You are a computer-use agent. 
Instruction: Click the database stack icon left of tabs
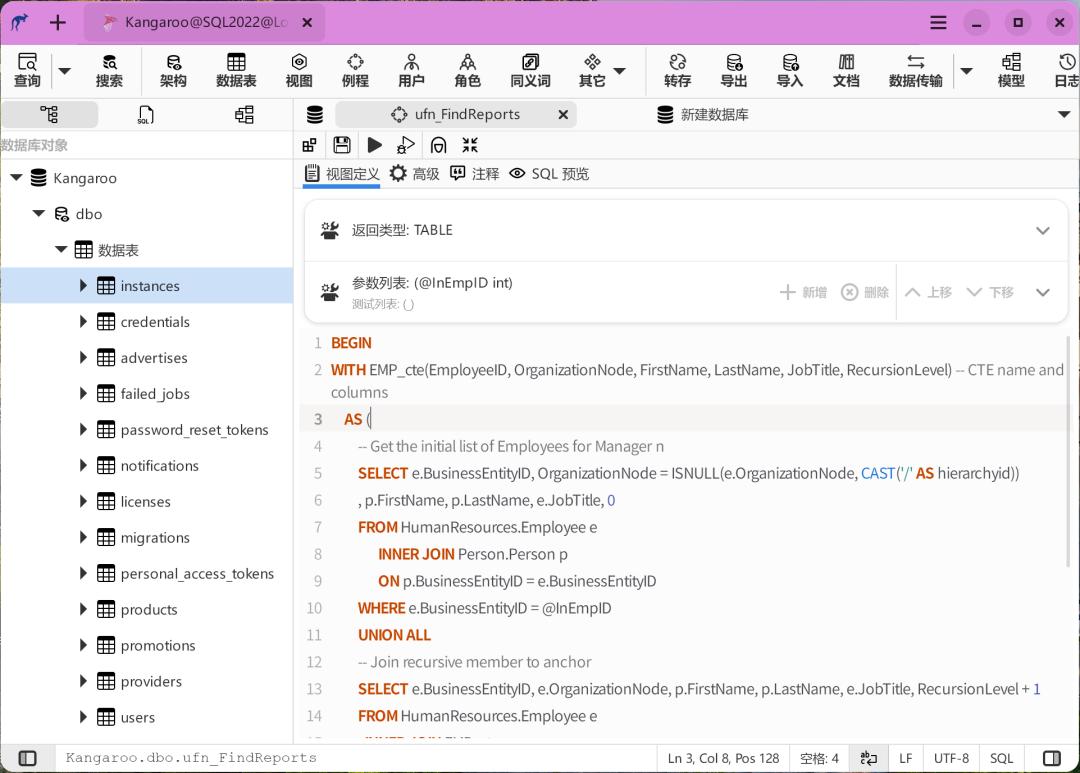click(315, 114)
